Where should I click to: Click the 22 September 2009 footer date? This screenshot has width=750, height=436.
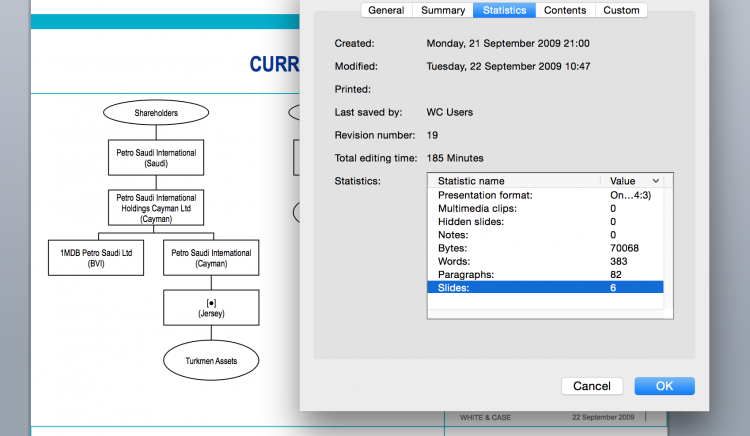coord(603,417)
